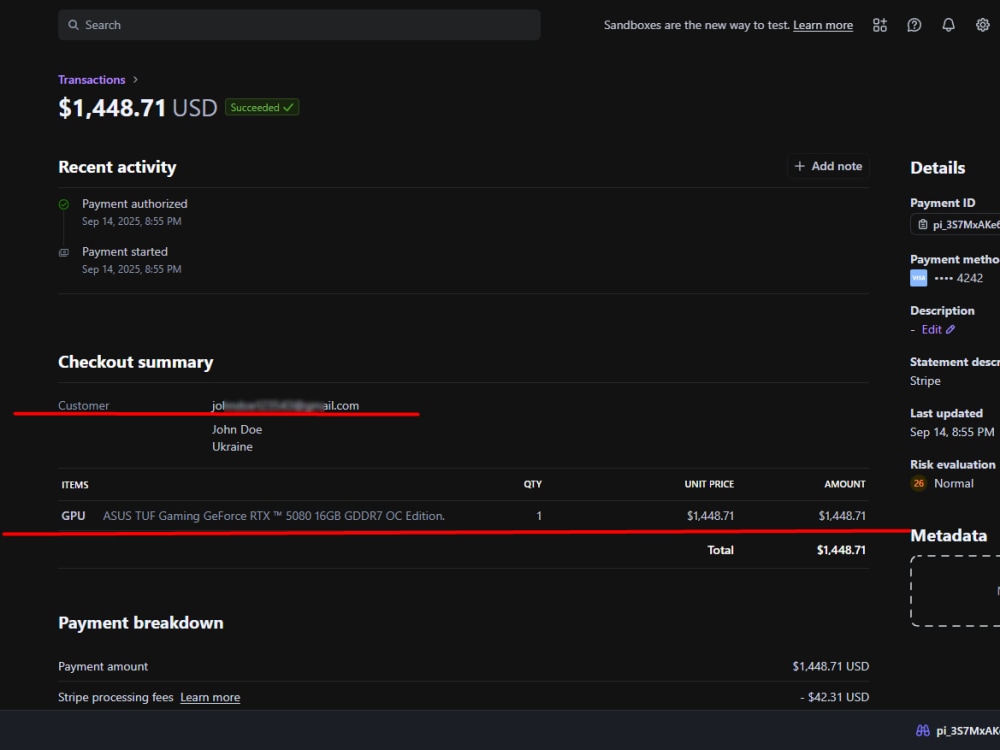Click customer name John Doe
Image resolution: width=1000 pixels, height=750 pixels.
click(237, 430)
